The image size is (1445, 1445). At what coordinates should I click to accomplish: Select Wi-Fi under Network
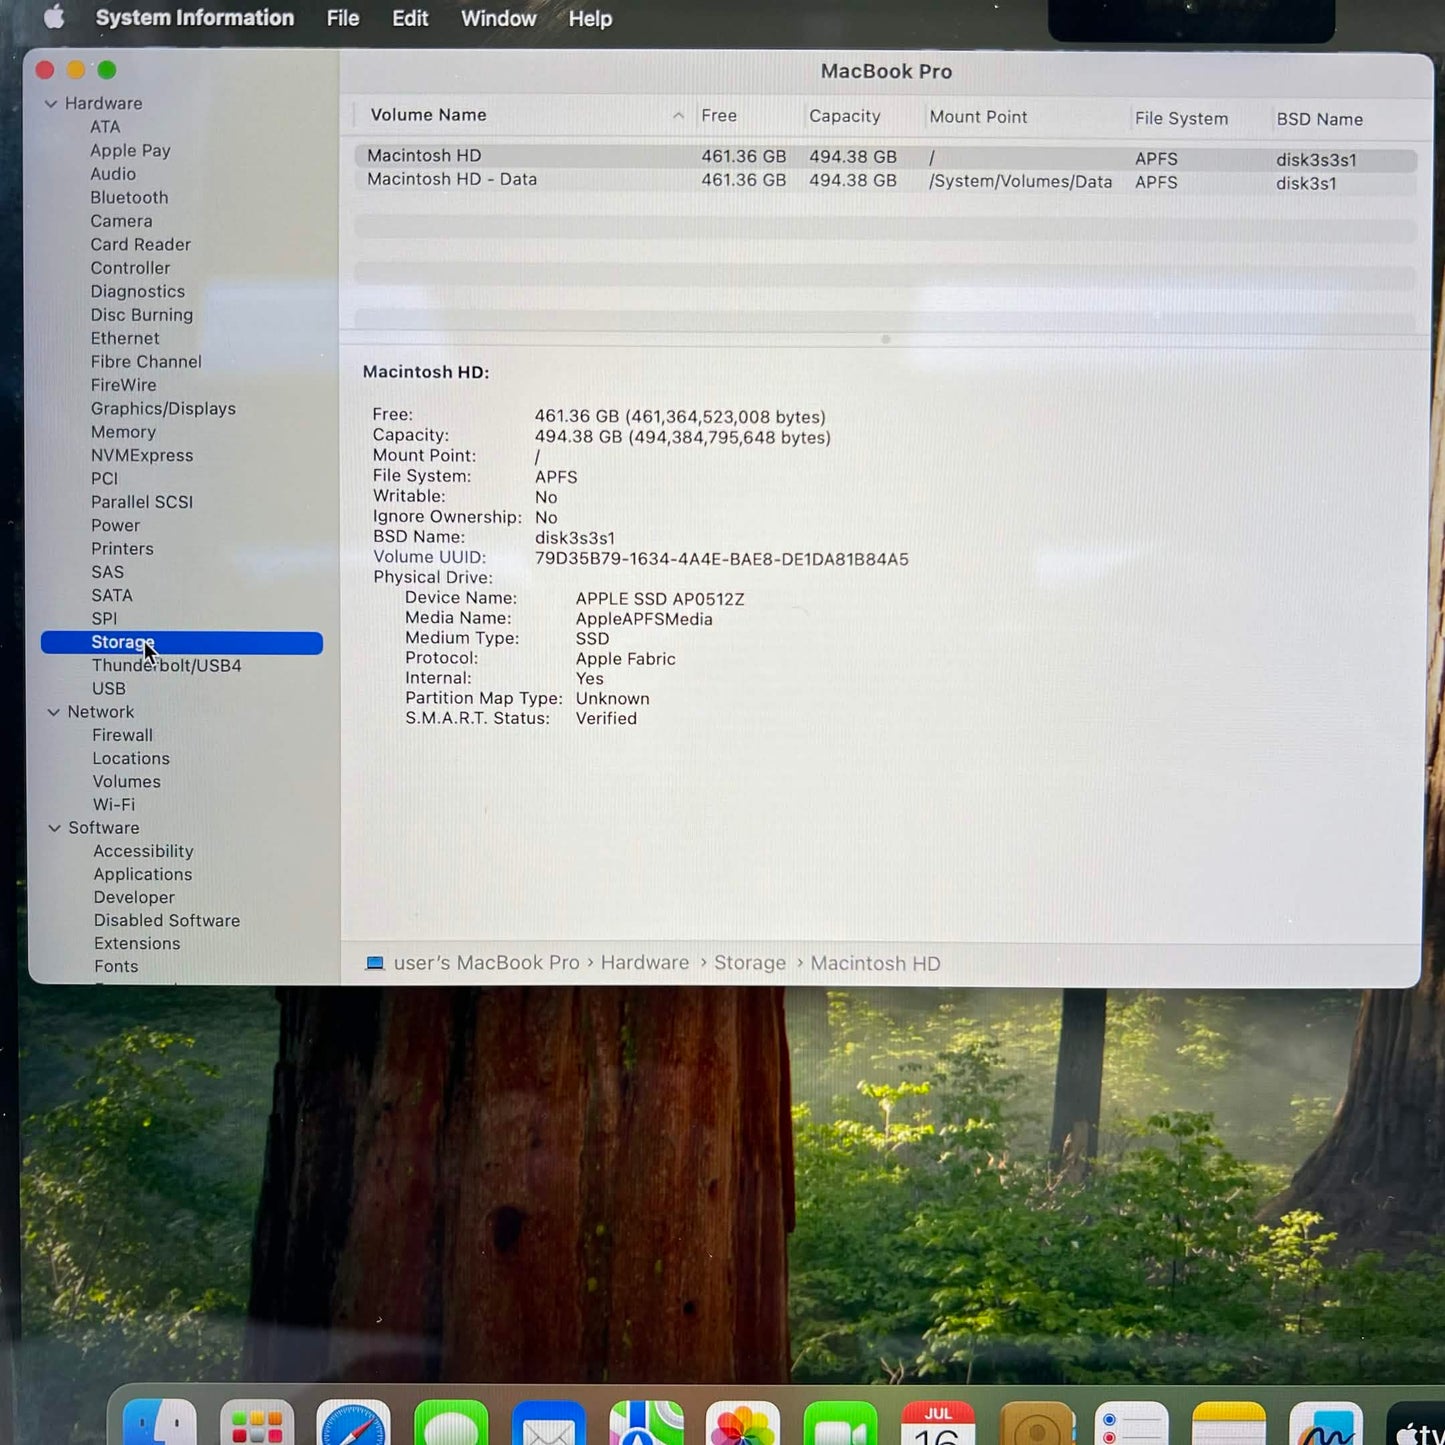[113, 805]
